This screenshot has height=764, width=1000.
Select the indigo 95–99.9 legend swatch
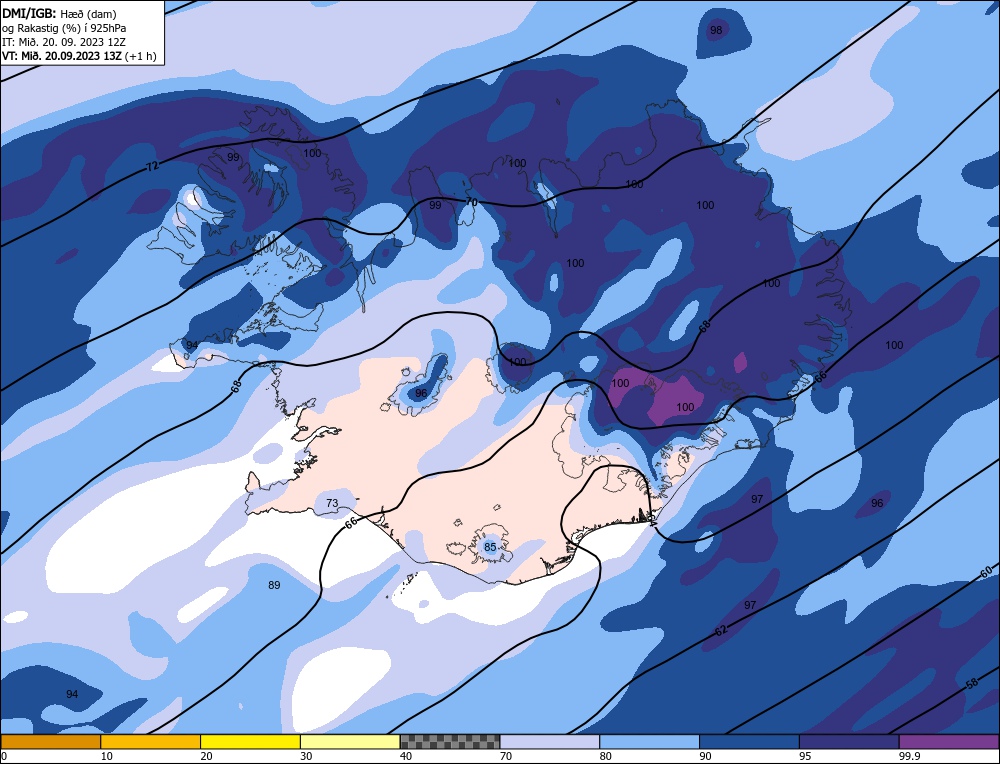click(x=849, y=742)
